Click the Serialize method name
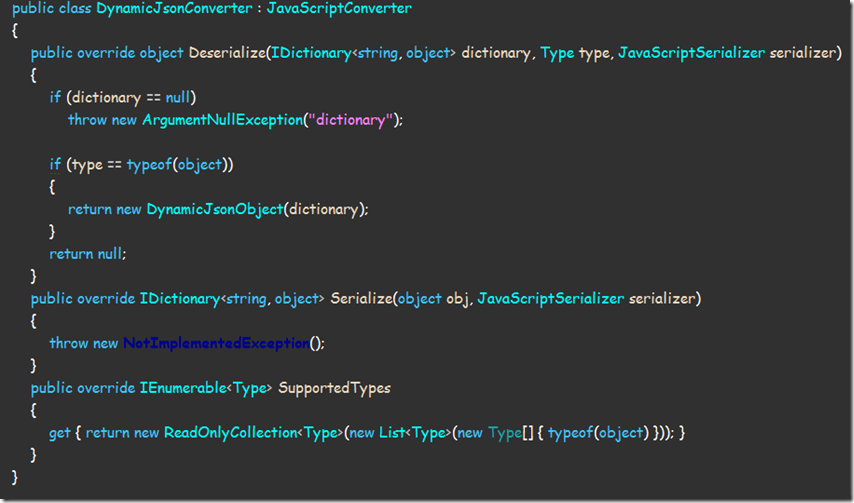 click(x=361, y=298)
